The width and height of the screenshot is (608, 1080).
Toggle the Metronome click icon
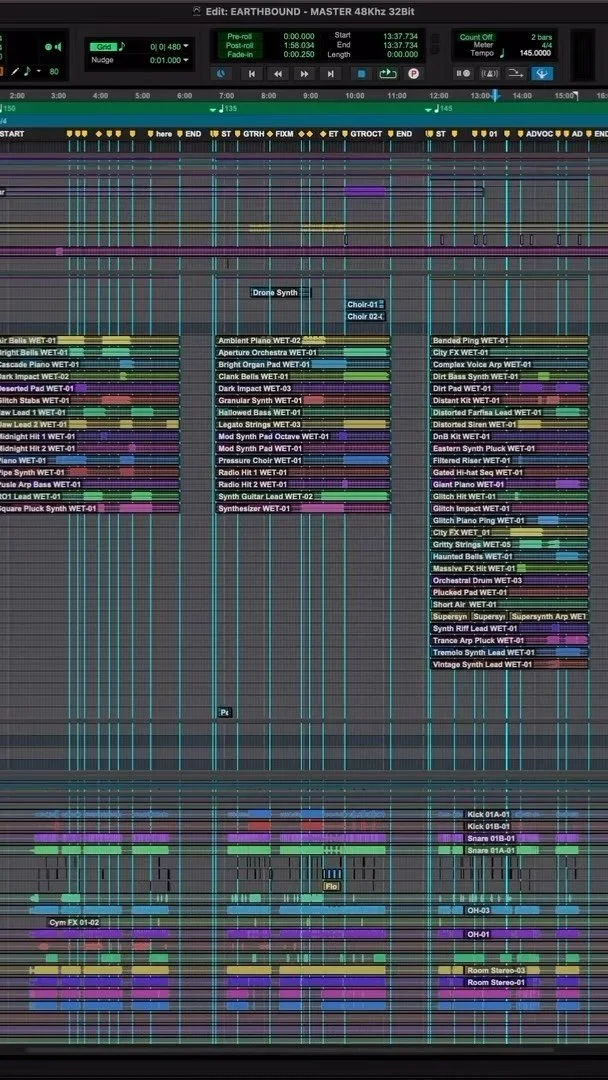[490, 73]
